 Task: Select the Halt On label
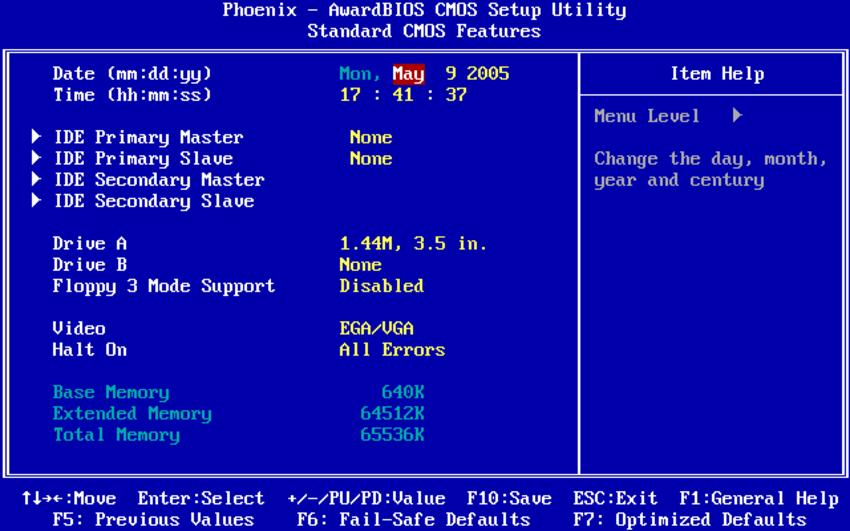point(89,349)
